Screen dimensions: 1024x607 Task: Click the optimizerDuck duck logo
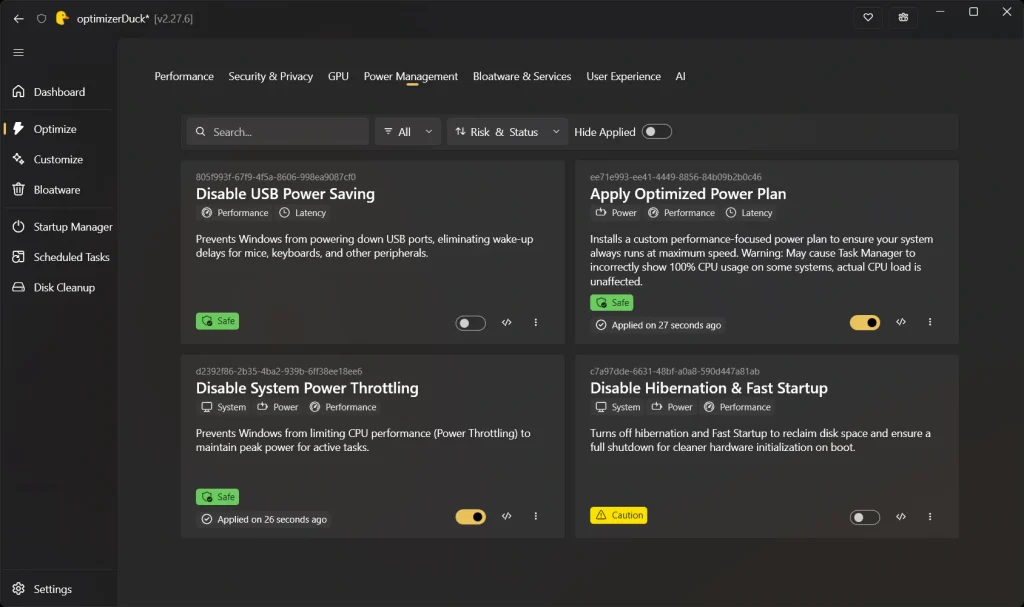62,18
